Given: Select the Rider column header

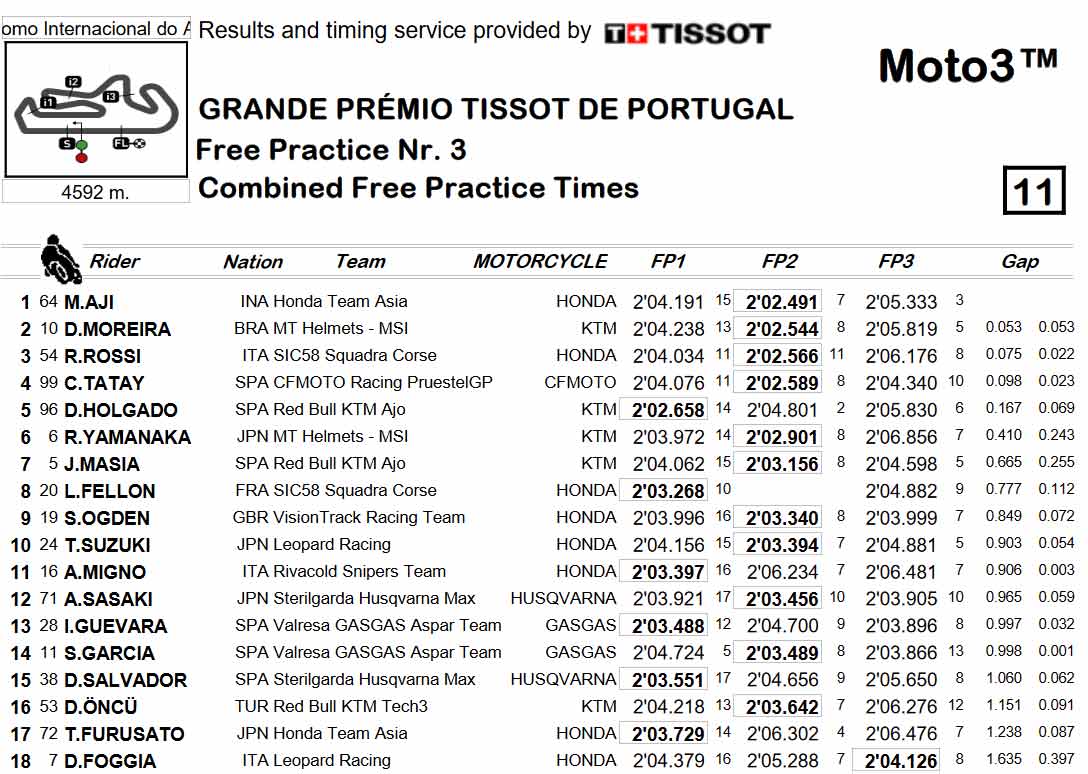Looking at the screenshot, I should (114, 261).
